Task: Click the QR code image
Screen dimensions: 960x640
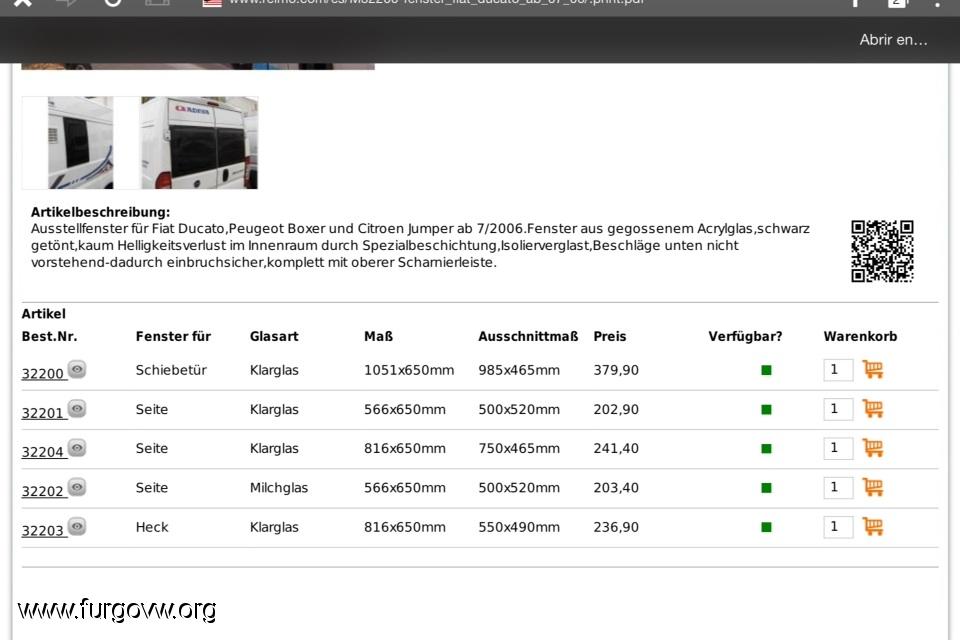Action: [x=882, y=251]
